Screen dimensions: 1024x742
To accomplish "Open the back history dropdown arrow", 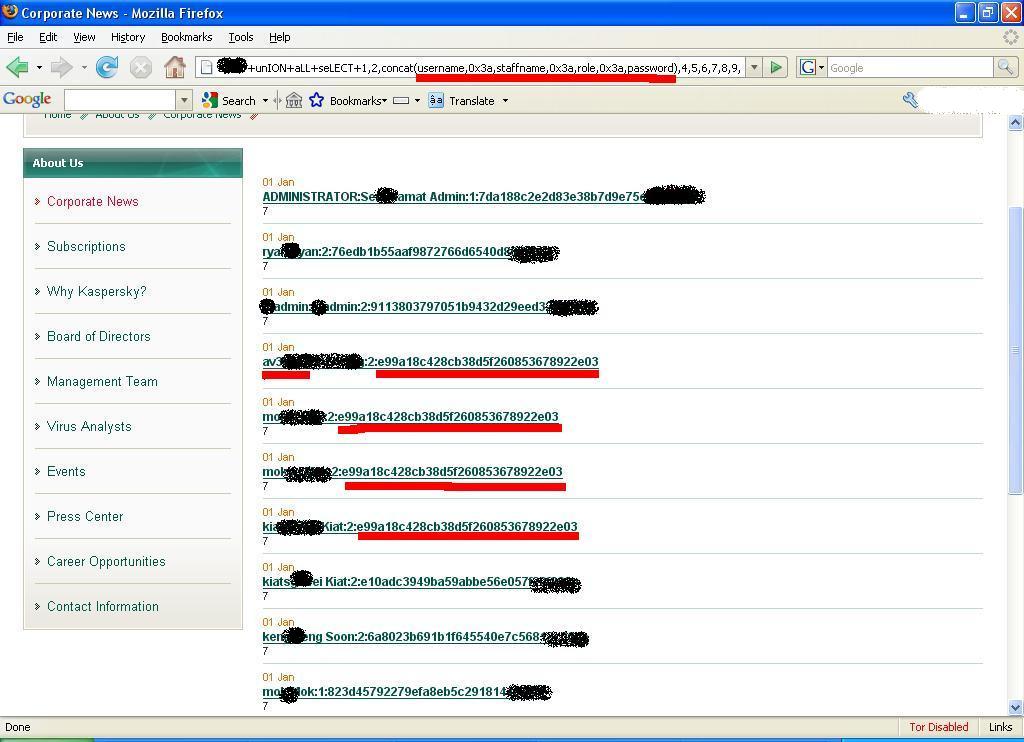I will coord(39,67).
